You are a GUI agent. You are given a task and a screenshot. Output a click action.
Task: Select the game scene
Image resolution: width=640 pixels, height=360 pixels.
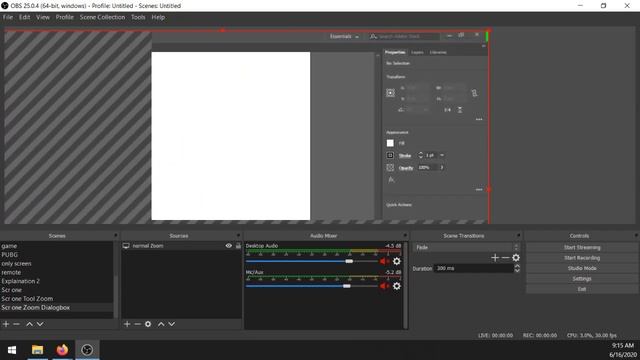click(x=57, y=246)
